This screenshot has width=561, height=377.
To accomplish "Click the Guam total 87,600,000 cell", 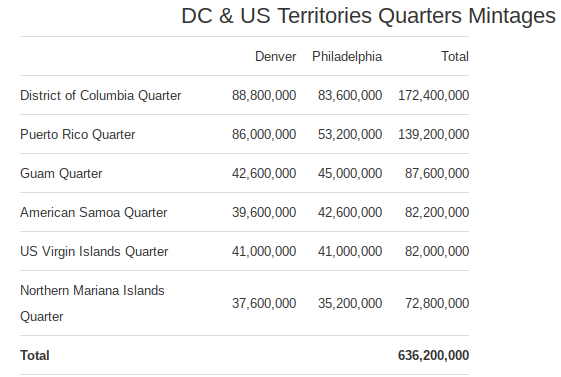I will (437, 173).
